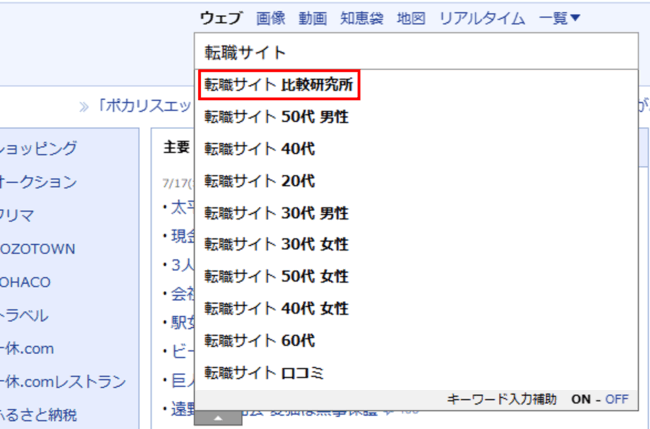Choose suggestion 転職サイト 50代 男性

tap(276, 117)
